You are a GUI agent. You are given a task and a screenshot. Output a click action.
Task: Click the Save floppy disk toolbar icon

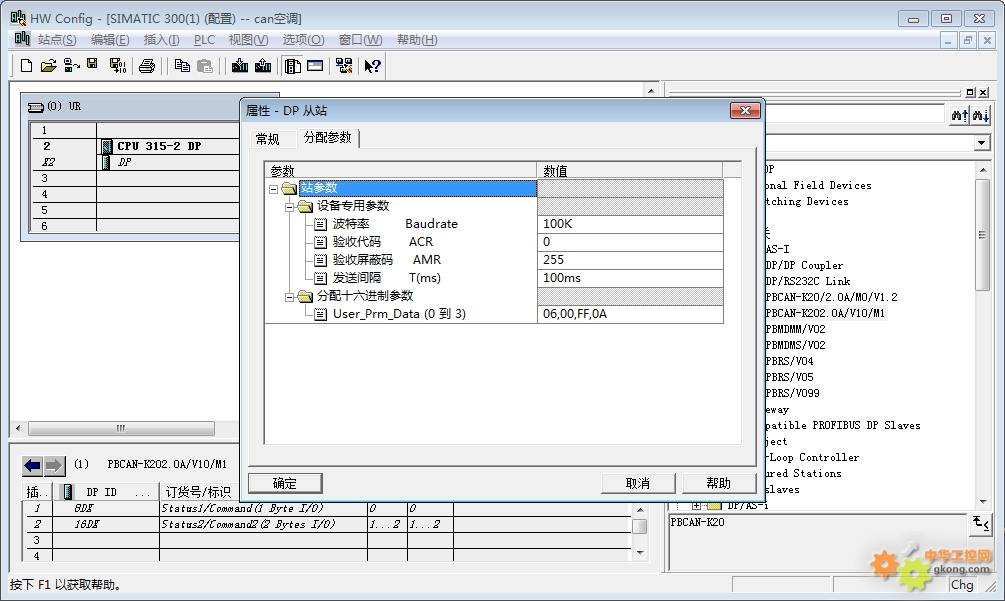pyautogui.click(x=92, y=64)
